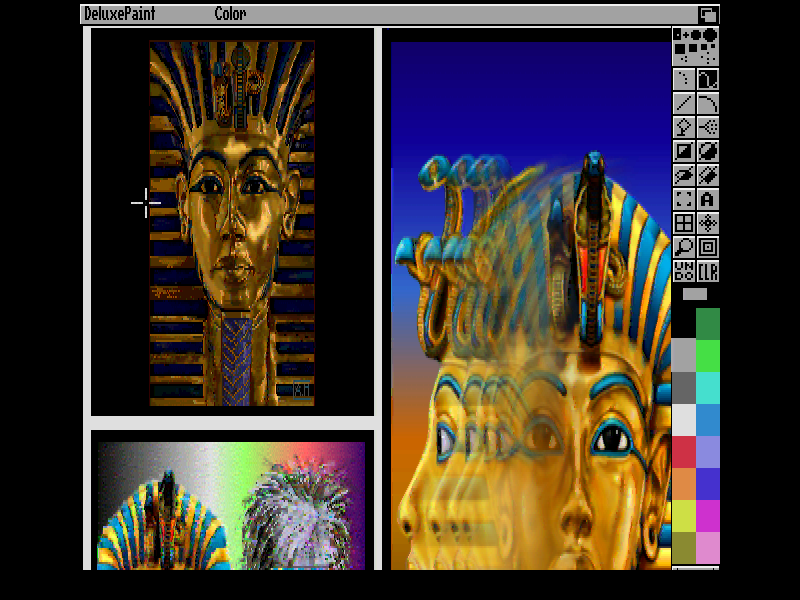Screen dimensions: 800x600
Task: Click the DeluxePaint title text
Action: pos(119,14)
